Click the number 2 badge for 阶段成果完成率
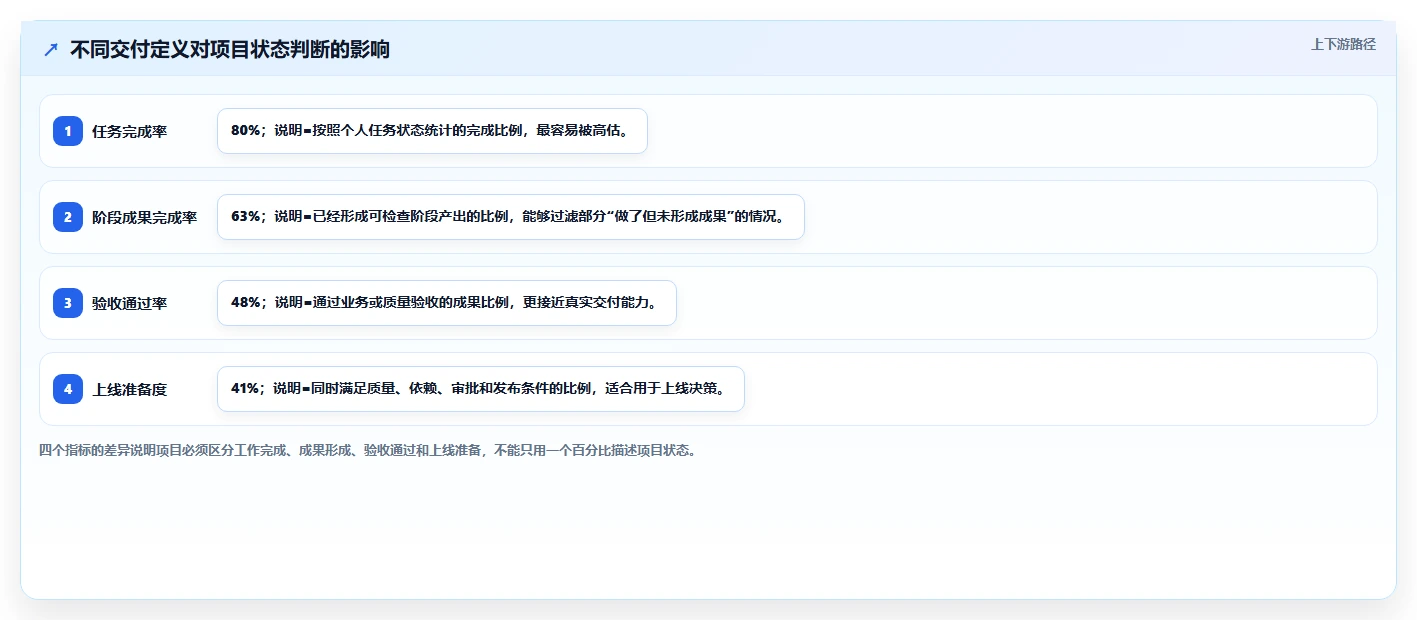1417x620 pixels. [x=68, y=217]
